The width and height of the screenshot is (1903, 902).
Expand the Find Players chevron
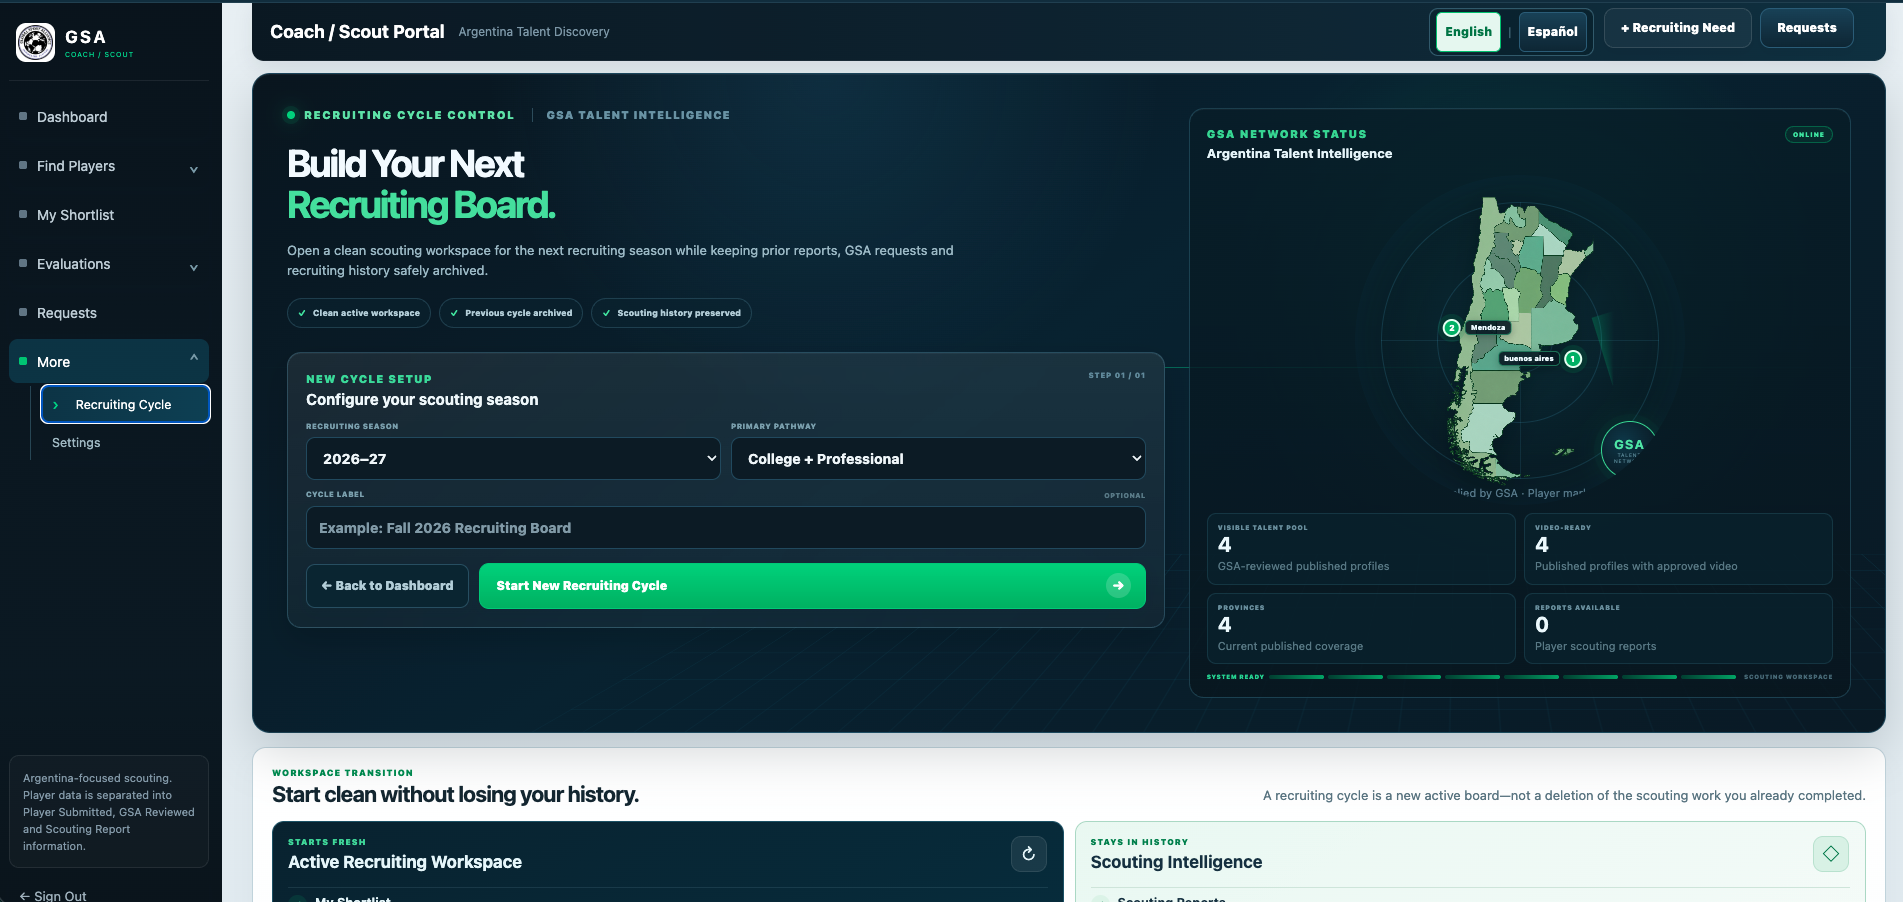pos(194,169)
